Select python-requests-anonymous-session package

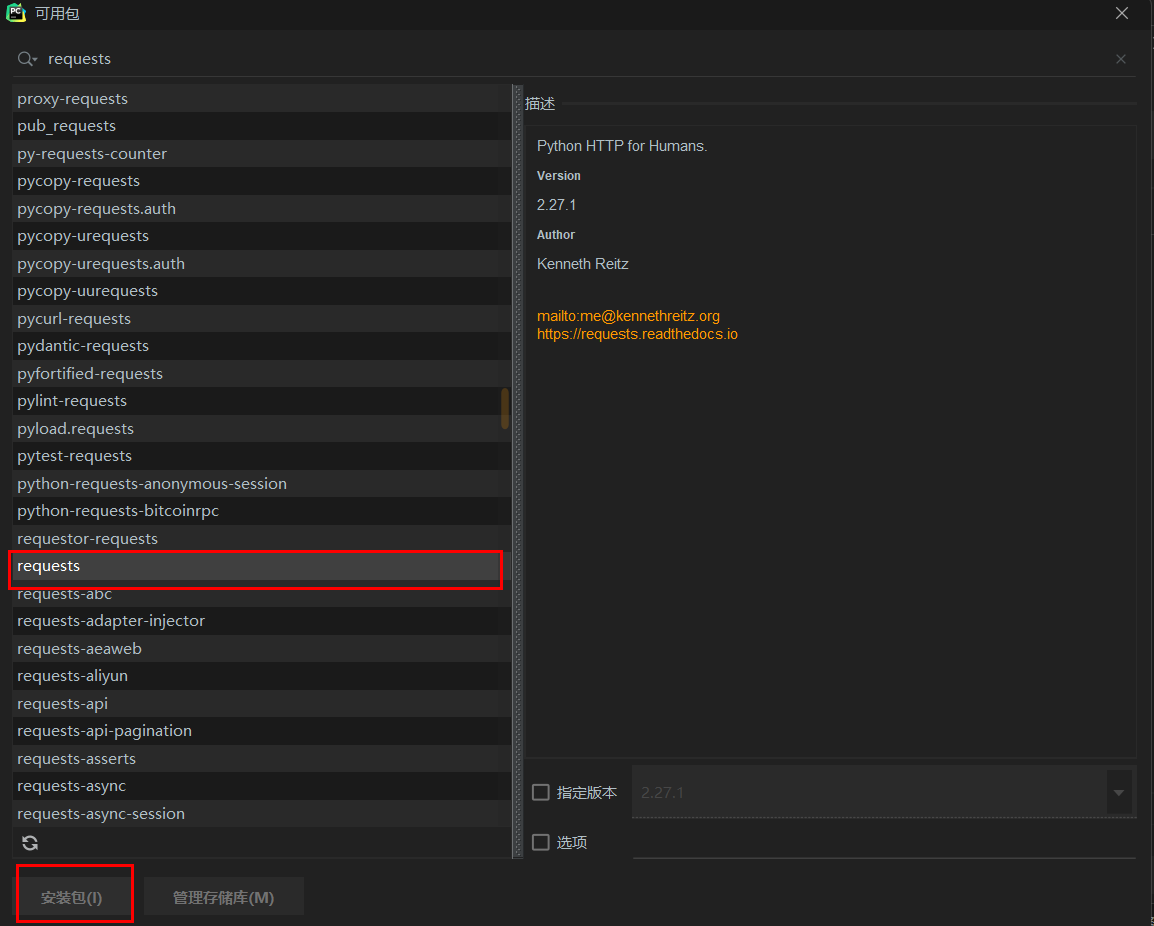(261, 484)
